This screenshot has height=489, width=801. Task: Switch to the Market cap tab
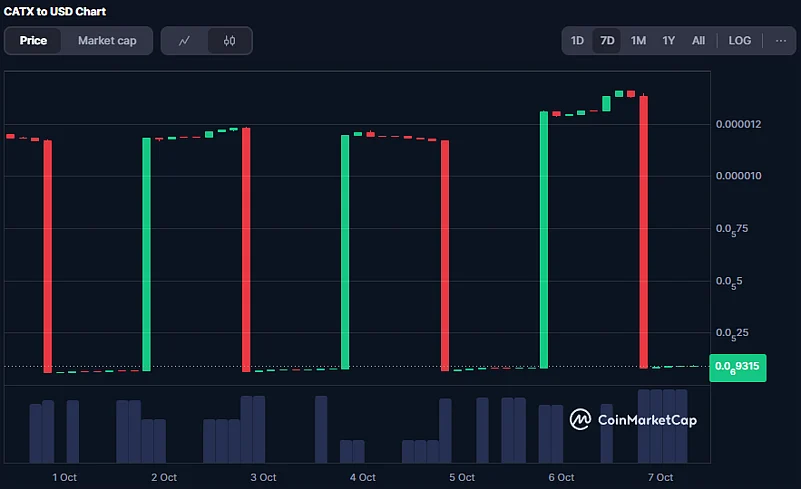(x=107, y=41)
